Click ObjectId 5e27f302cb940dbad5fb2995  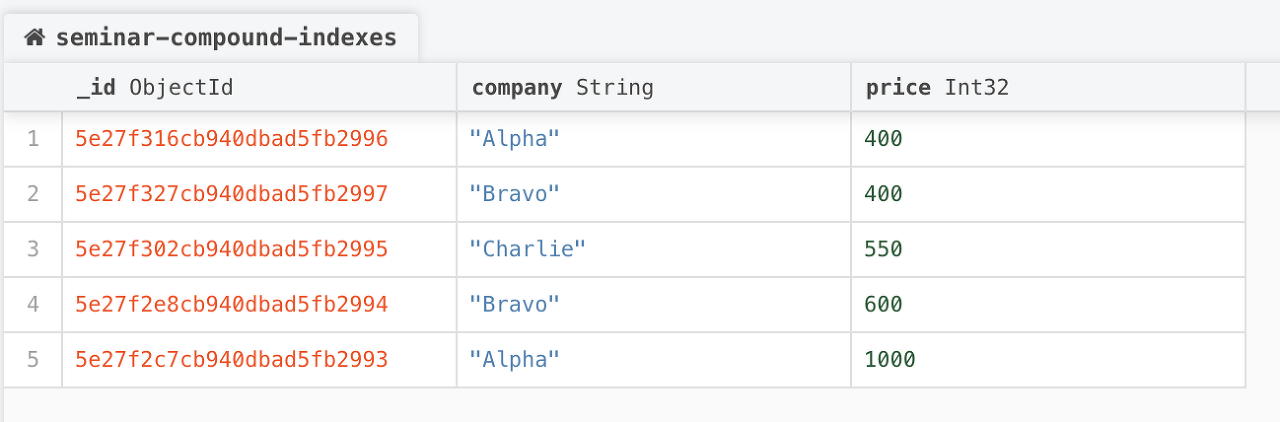pos(231,249)
